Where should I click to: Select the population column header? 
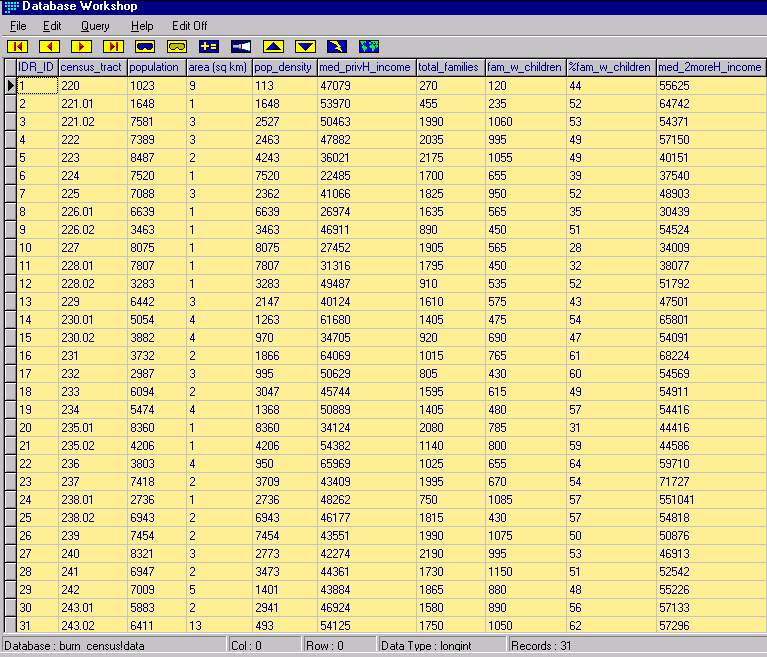155,68
